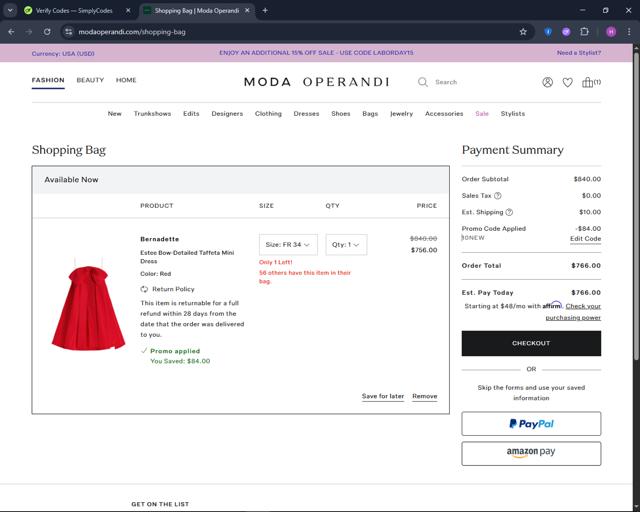Open the wishlist heart icon
640x512 pixels.
567,82
